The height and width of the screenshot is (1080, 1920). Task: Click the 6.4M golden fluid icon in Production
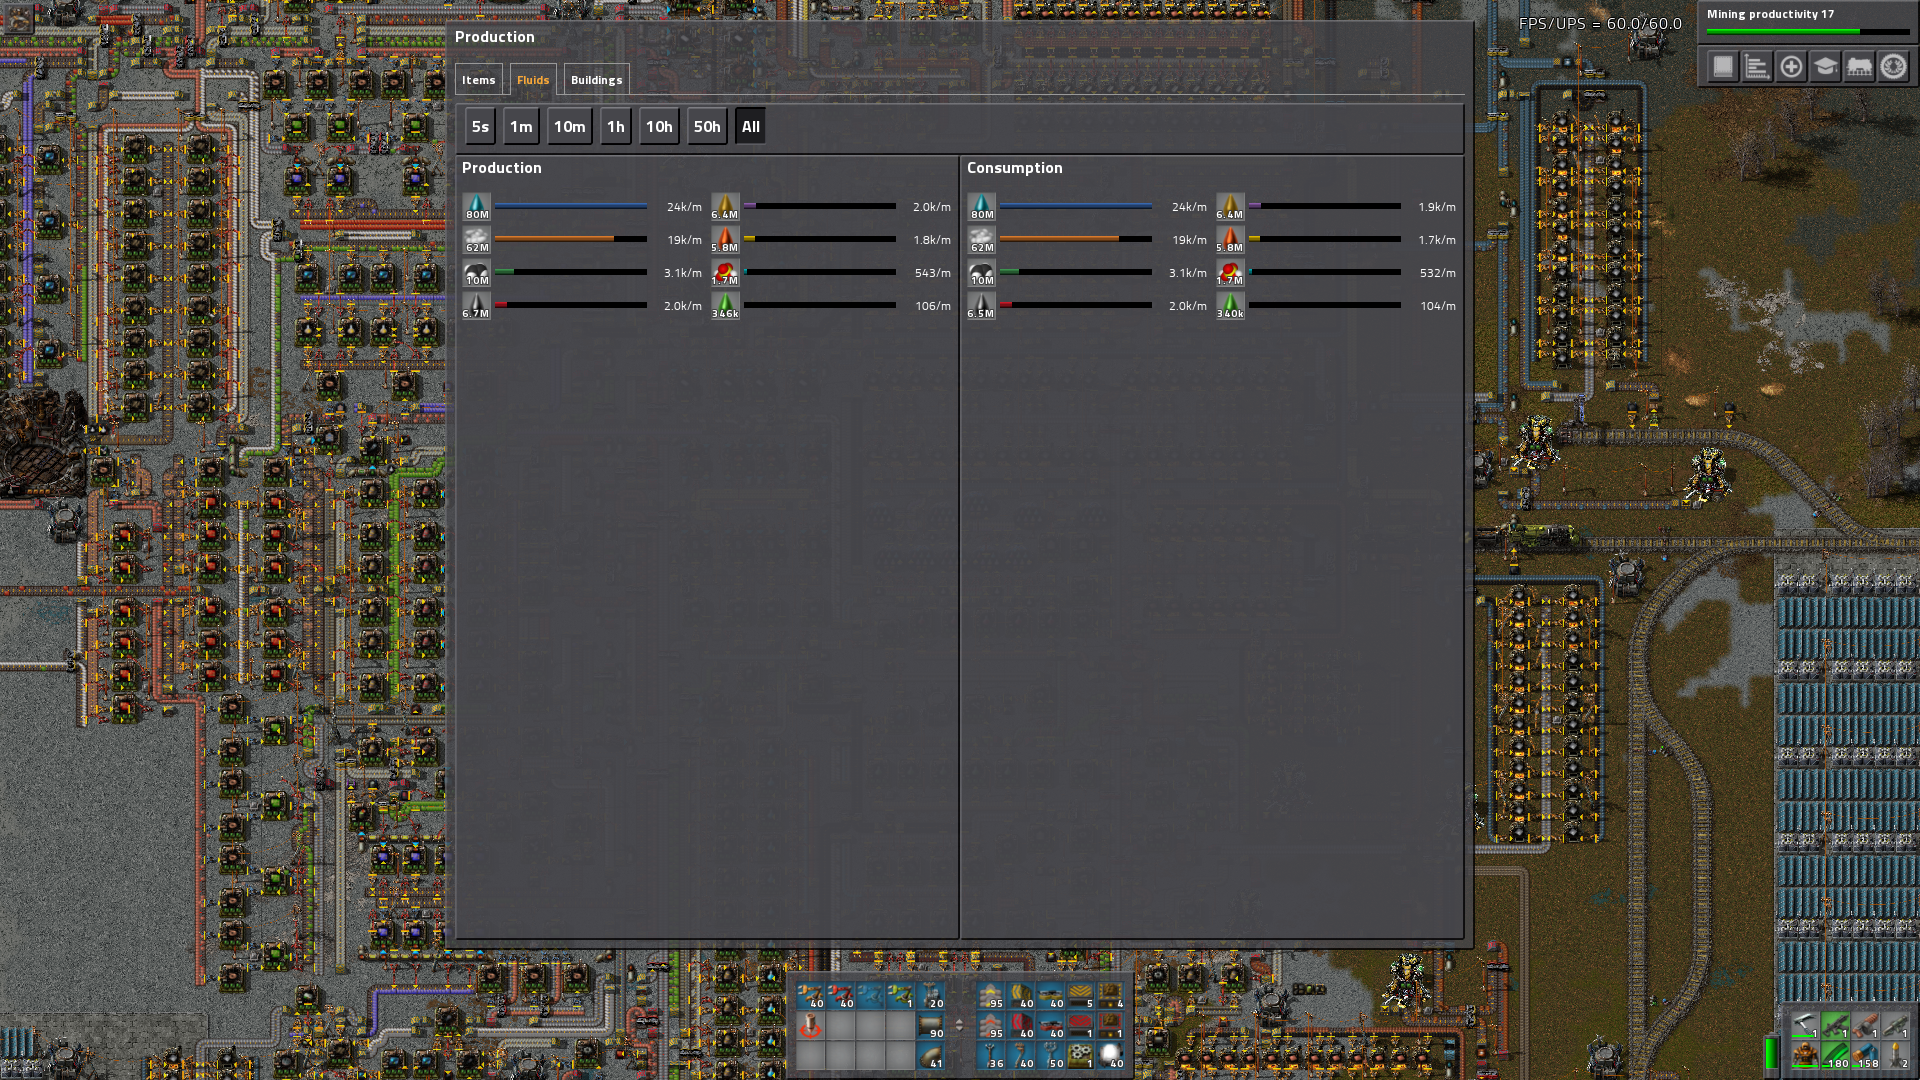point(725,207)
